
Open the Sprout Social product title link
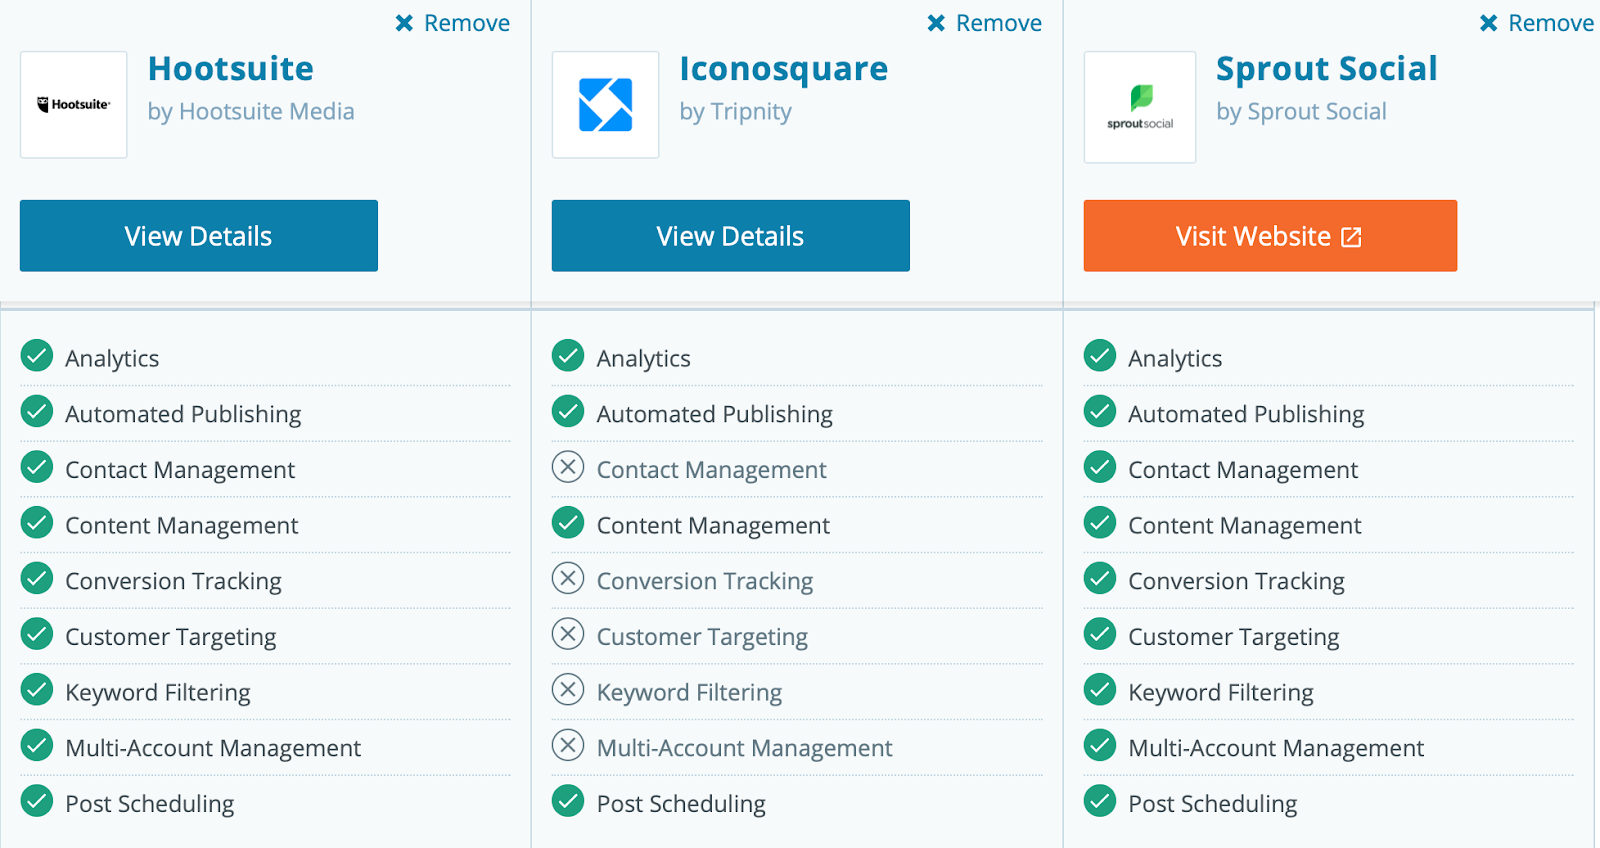[1326, 68]
